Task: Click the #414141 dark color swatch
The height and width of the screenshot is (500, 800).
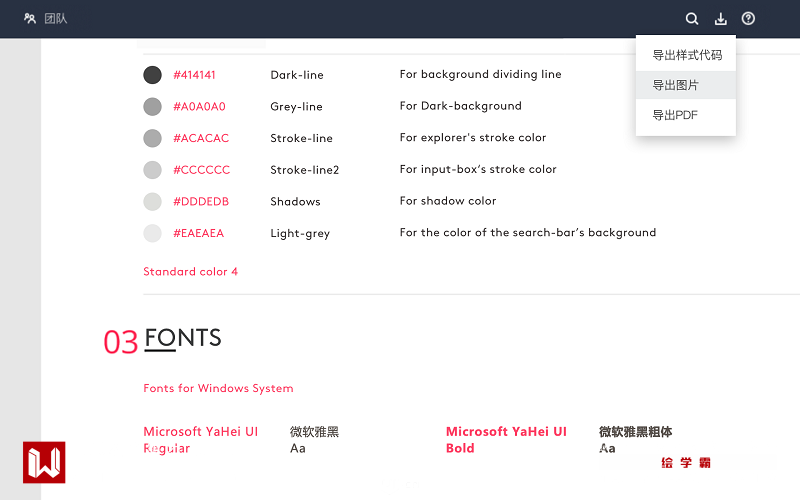Action: click(x=152, y=75)
